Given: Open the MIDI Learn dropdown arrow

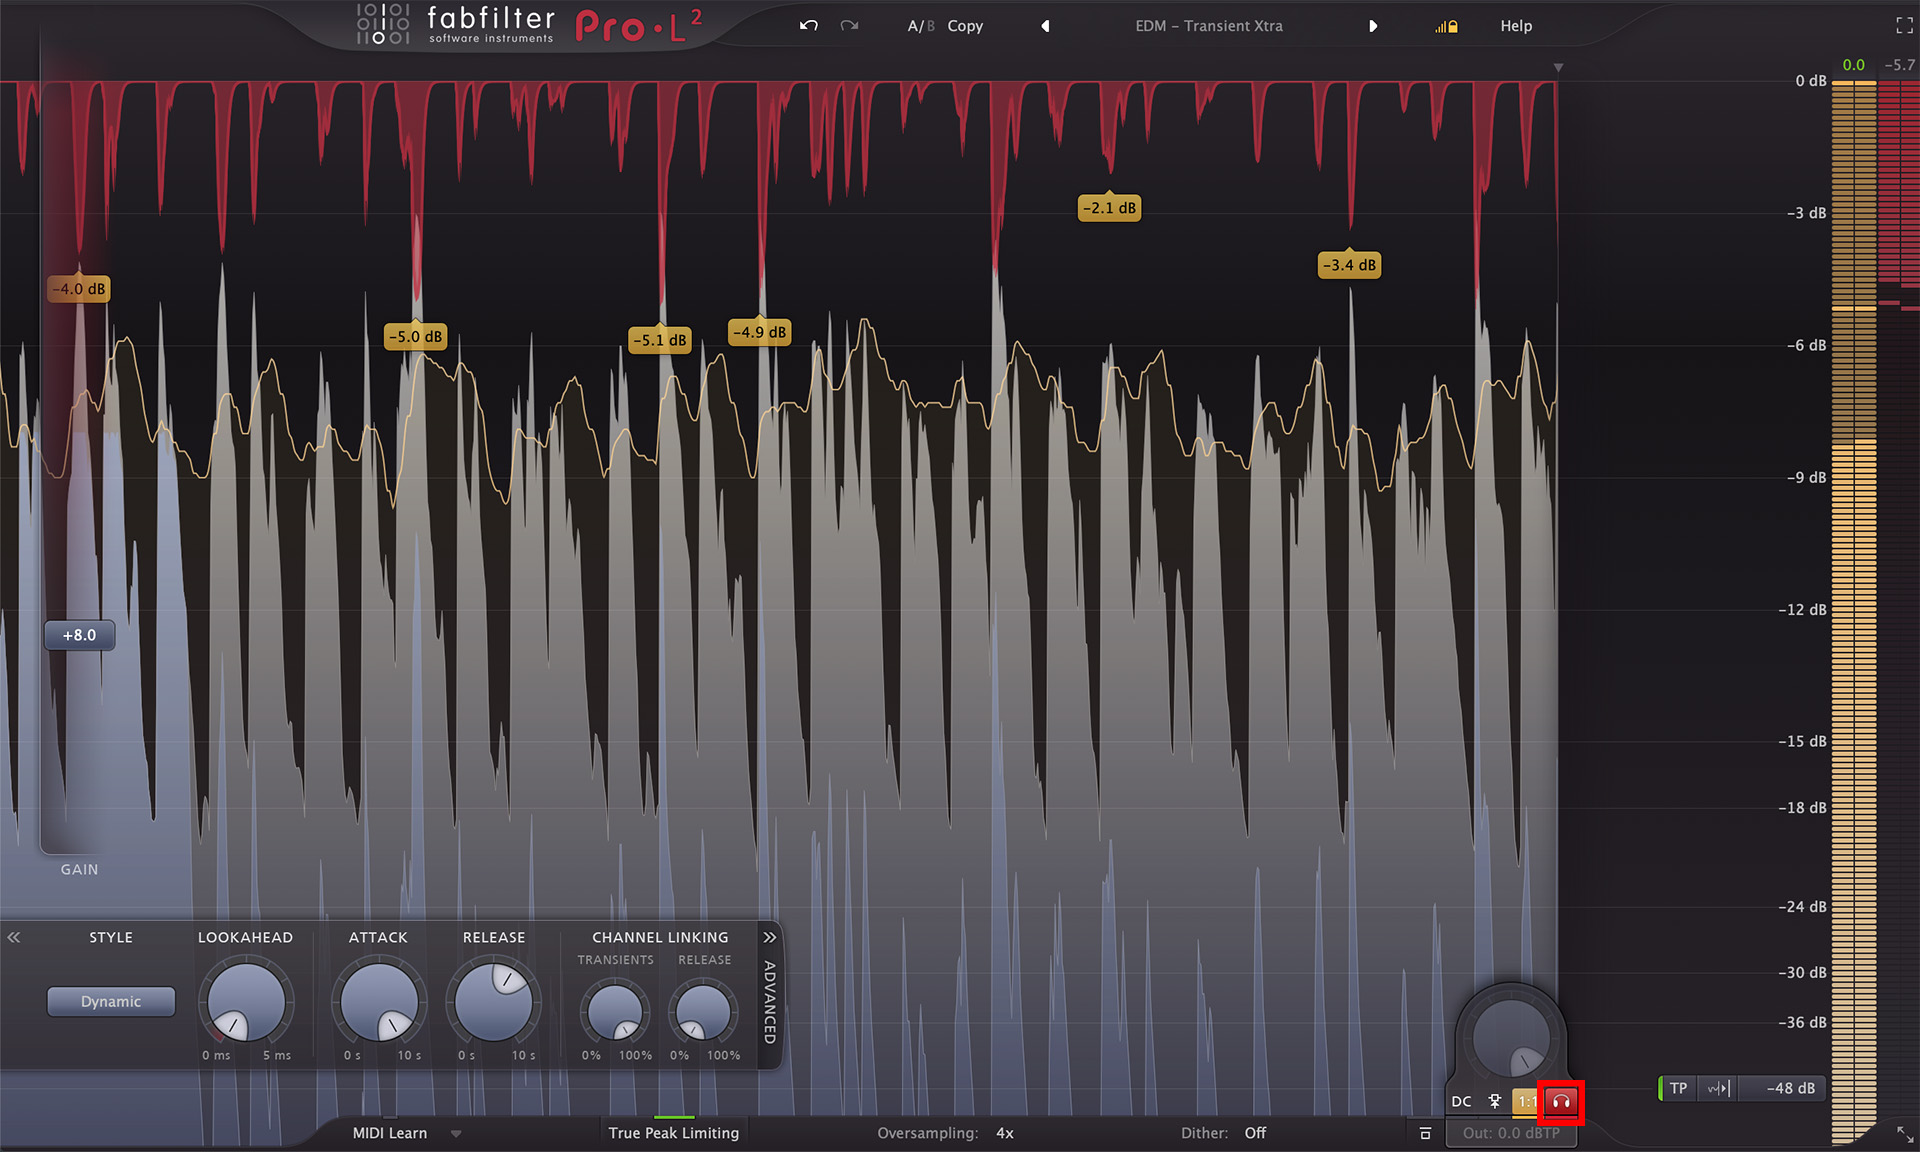Looking at the screenshot, I should [456, 1134].
